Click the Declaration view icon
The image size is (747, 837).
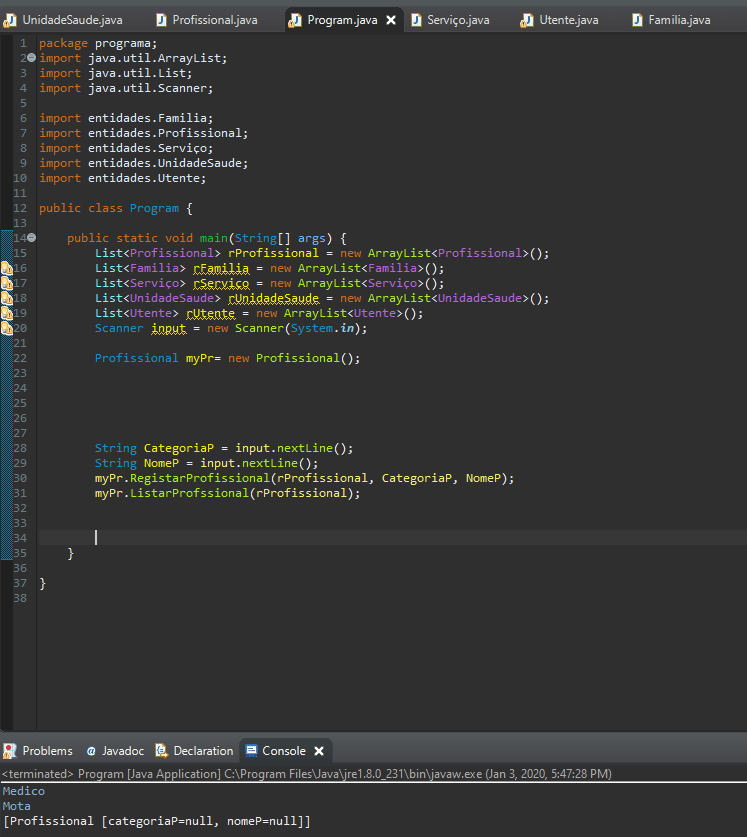[161, 751]
